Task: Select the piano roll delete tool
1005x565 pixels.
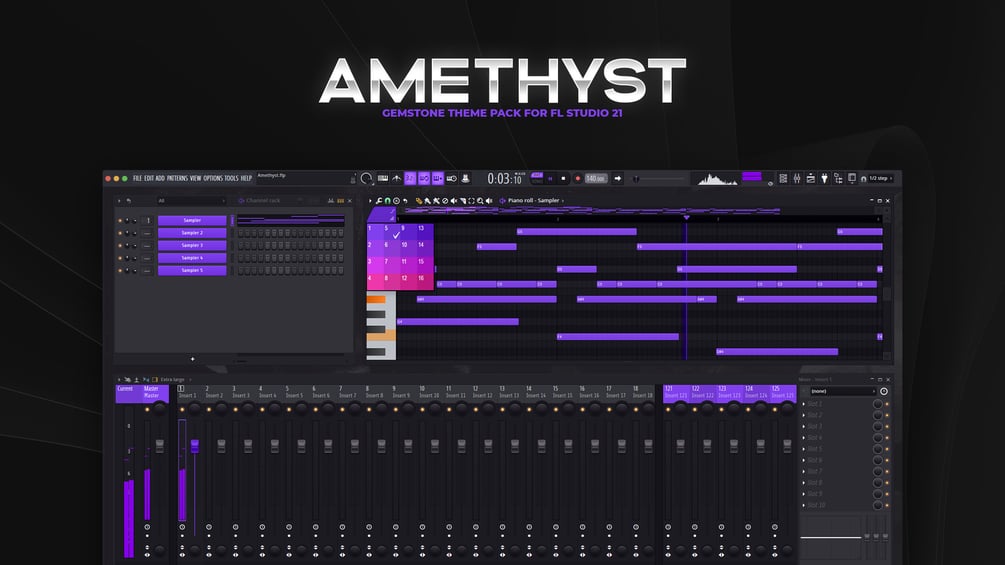Action: [445, 201]
